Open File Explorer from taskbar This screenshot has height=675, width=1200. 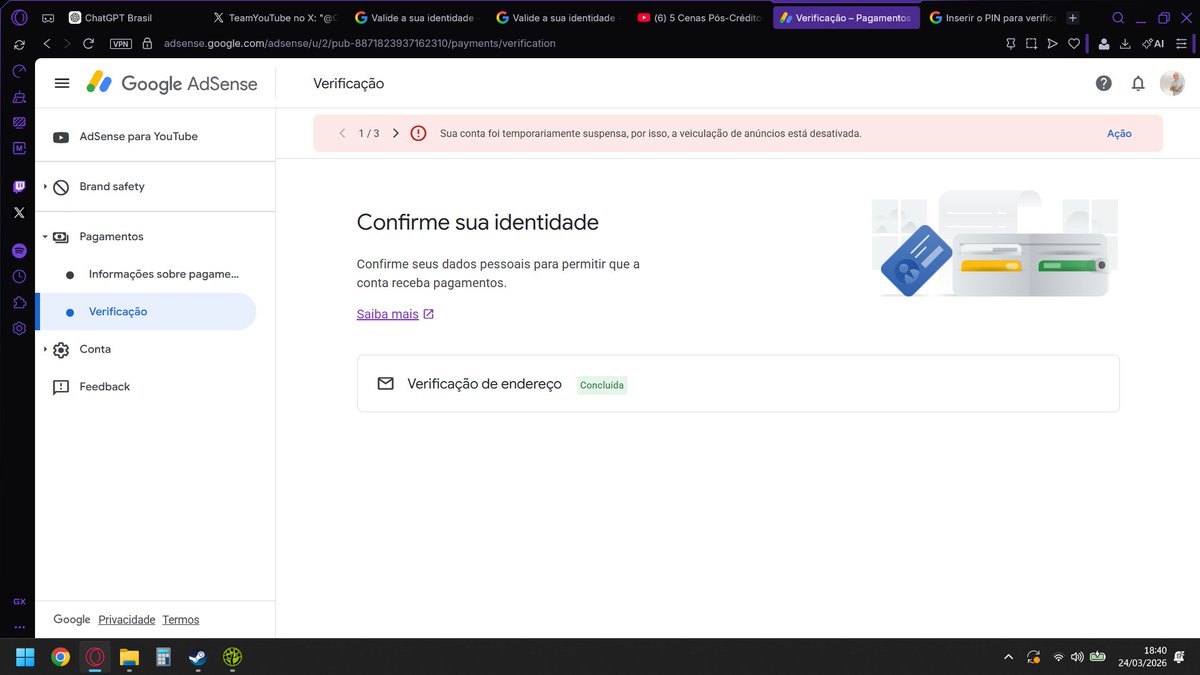(129, 657)
